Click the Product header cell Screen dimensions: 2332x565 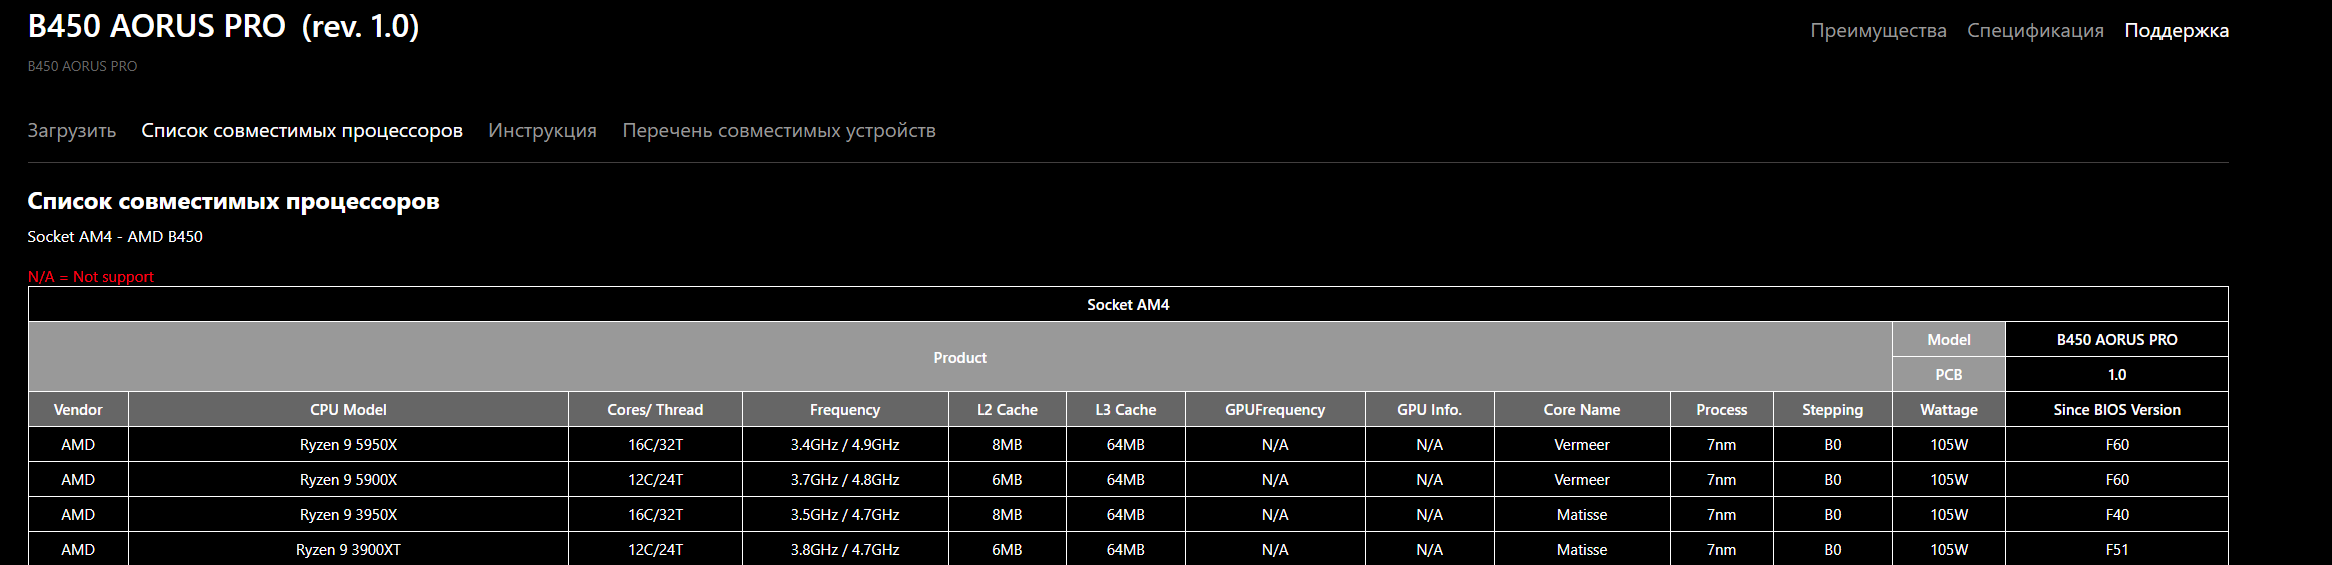pyautogui.click(x=960, y=357)
